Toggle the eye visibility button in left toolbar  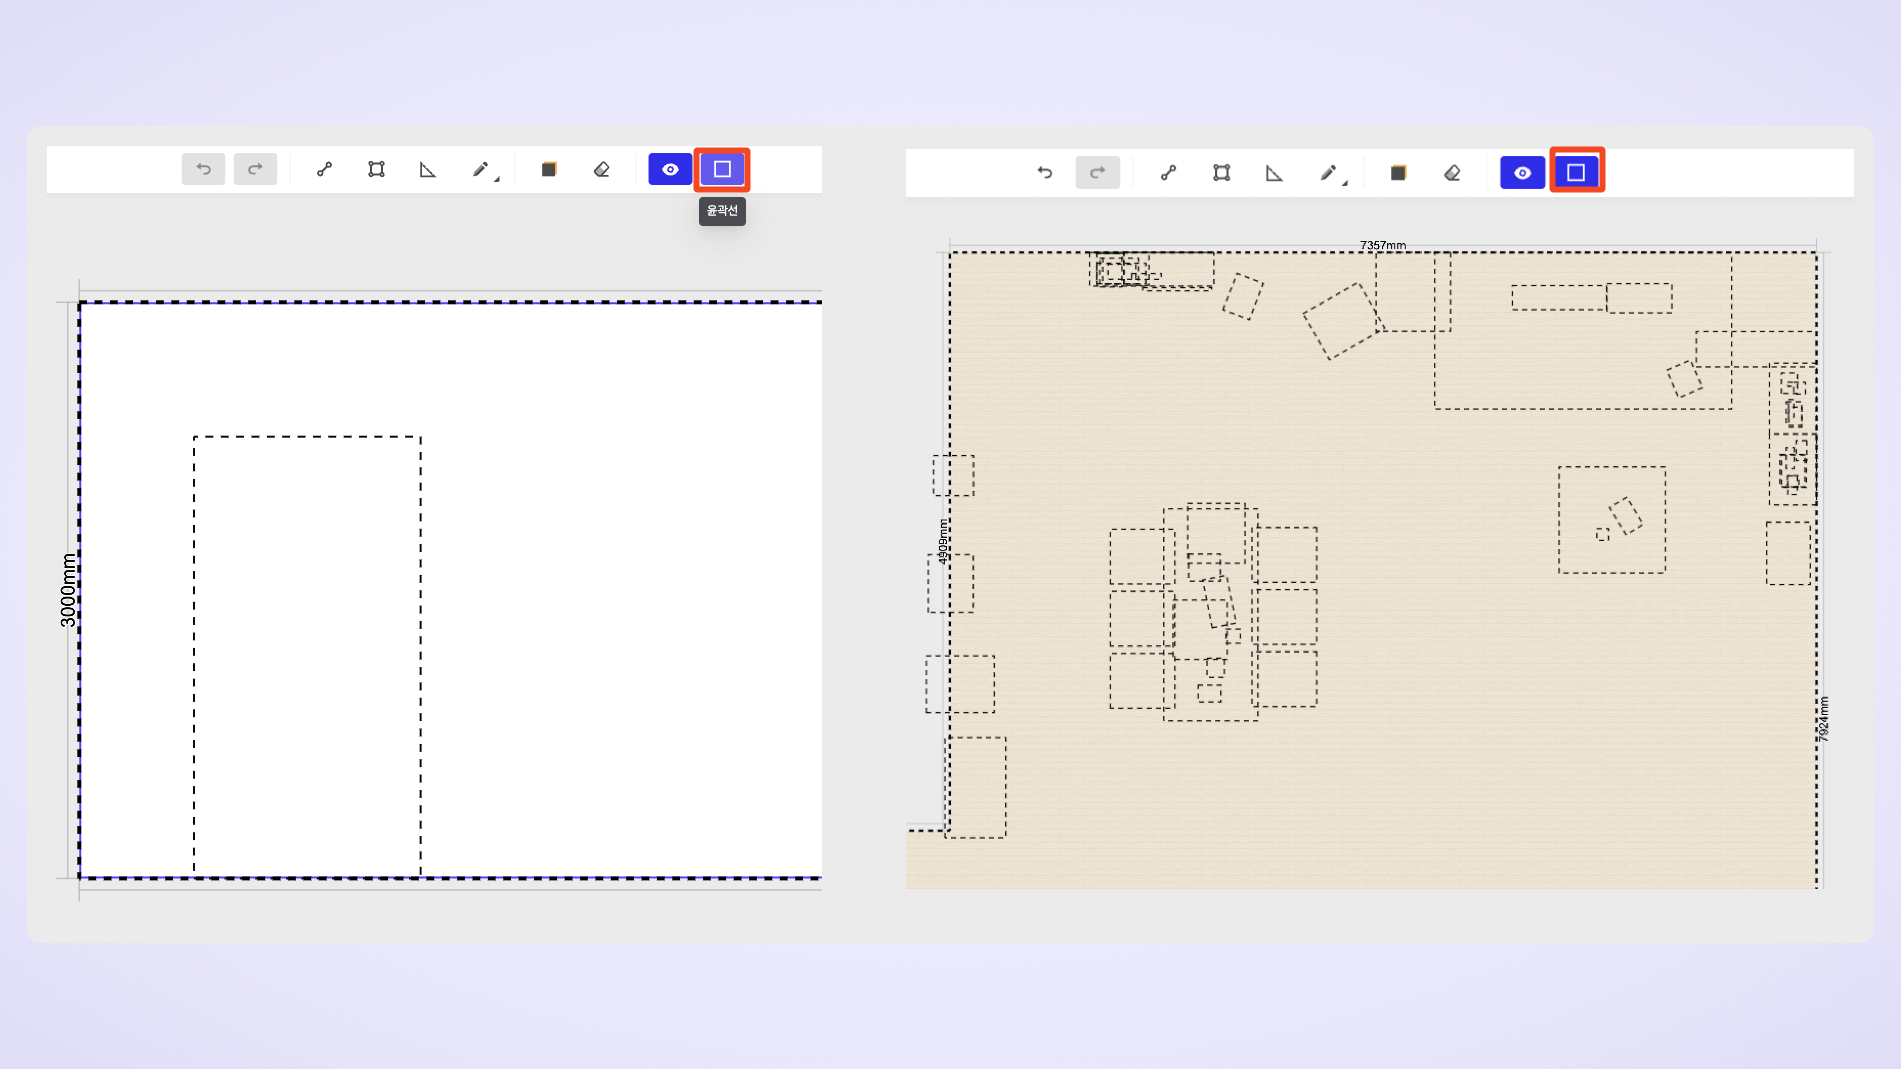pyautogui.click(x=670, y=170)
